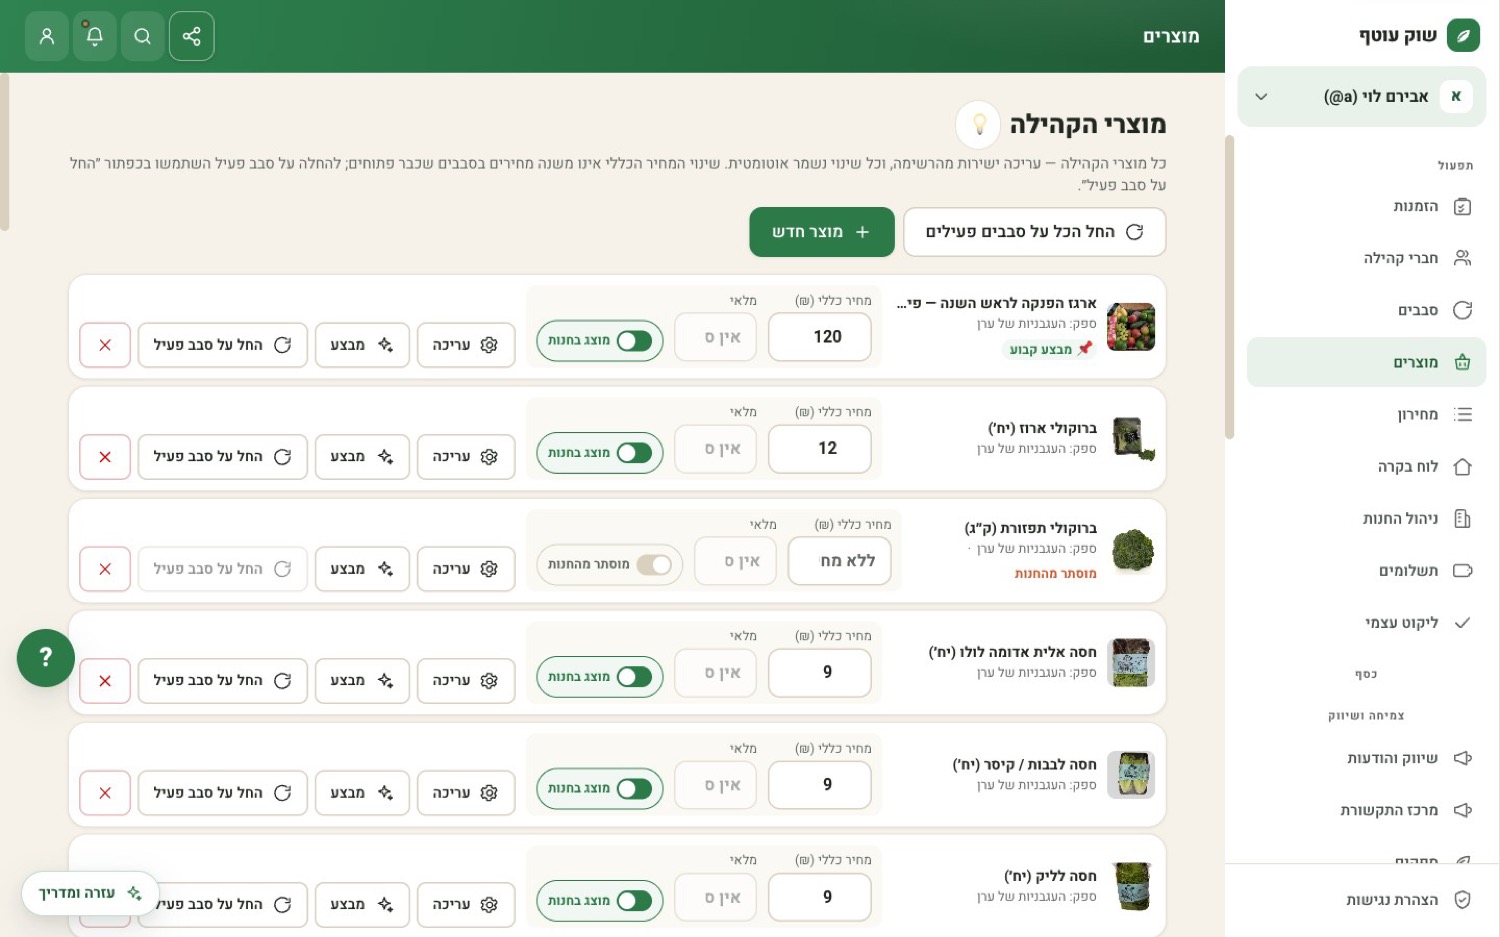Click the red מוסתר מהחנות label
Image resolution: width=1500 pixels, height=937 pixels.
(x=1055, y=574)
